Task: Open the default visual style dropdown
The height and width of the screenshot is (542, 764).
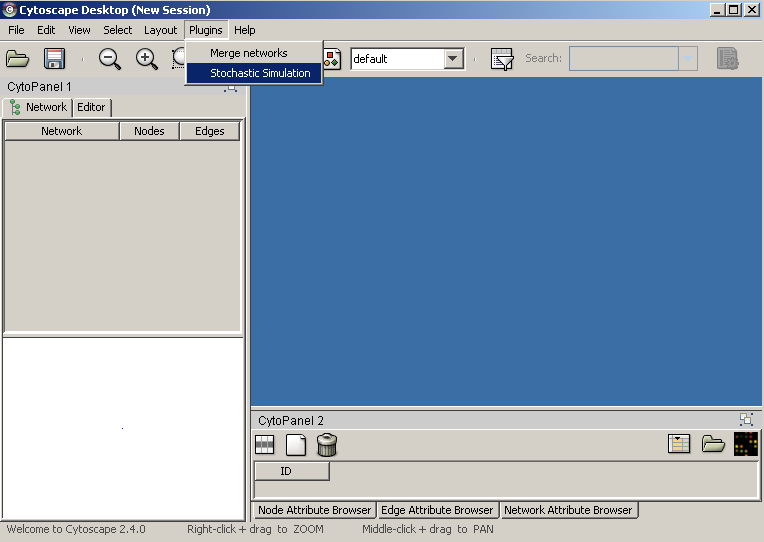Action: (x=453, y=58)
